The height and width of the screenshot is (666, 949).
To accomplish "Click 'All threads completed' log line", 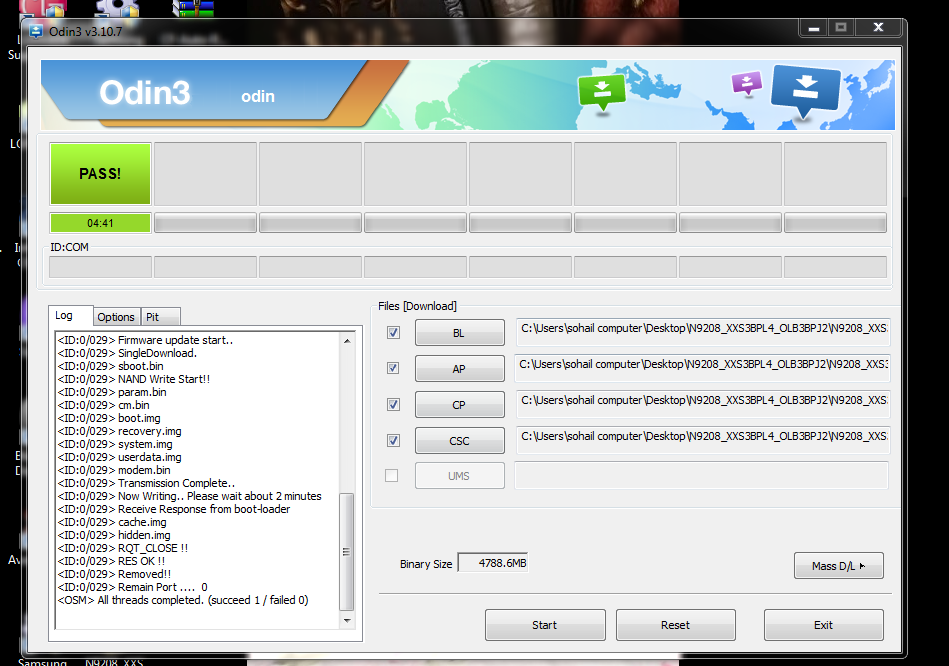I will point(183,600).
